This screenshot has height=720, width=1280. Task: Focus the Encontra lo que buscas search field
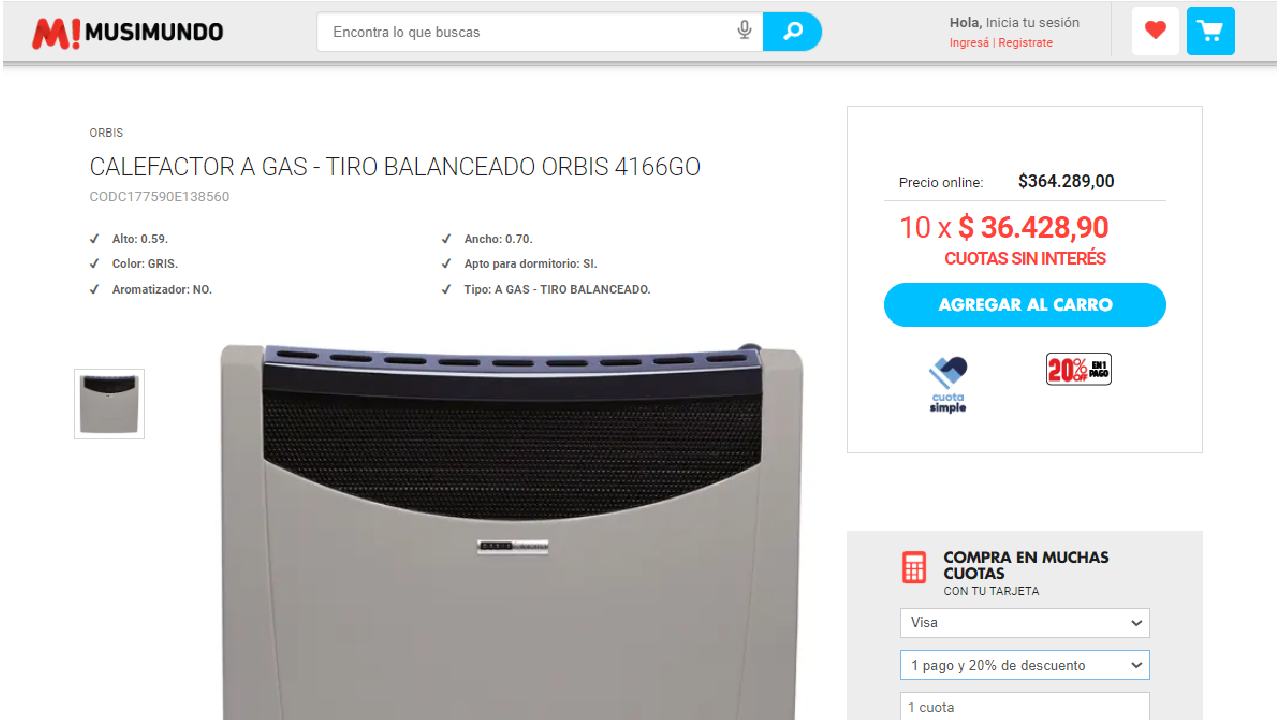pos(530,32)
